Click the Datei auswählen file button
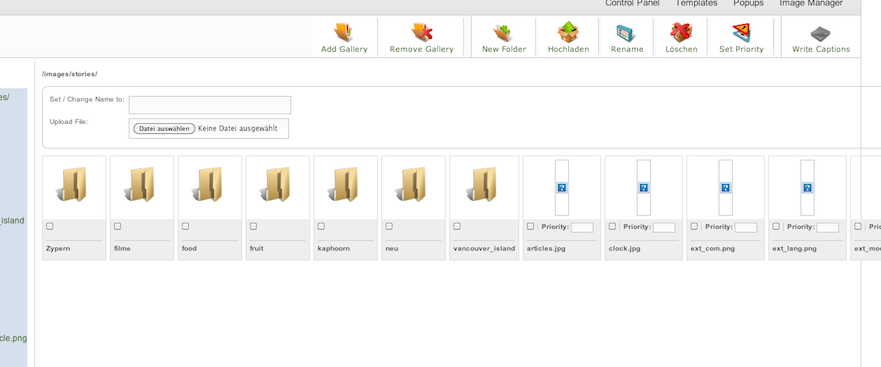This screenshot has width=881, height=367. (x=164, y=129)
